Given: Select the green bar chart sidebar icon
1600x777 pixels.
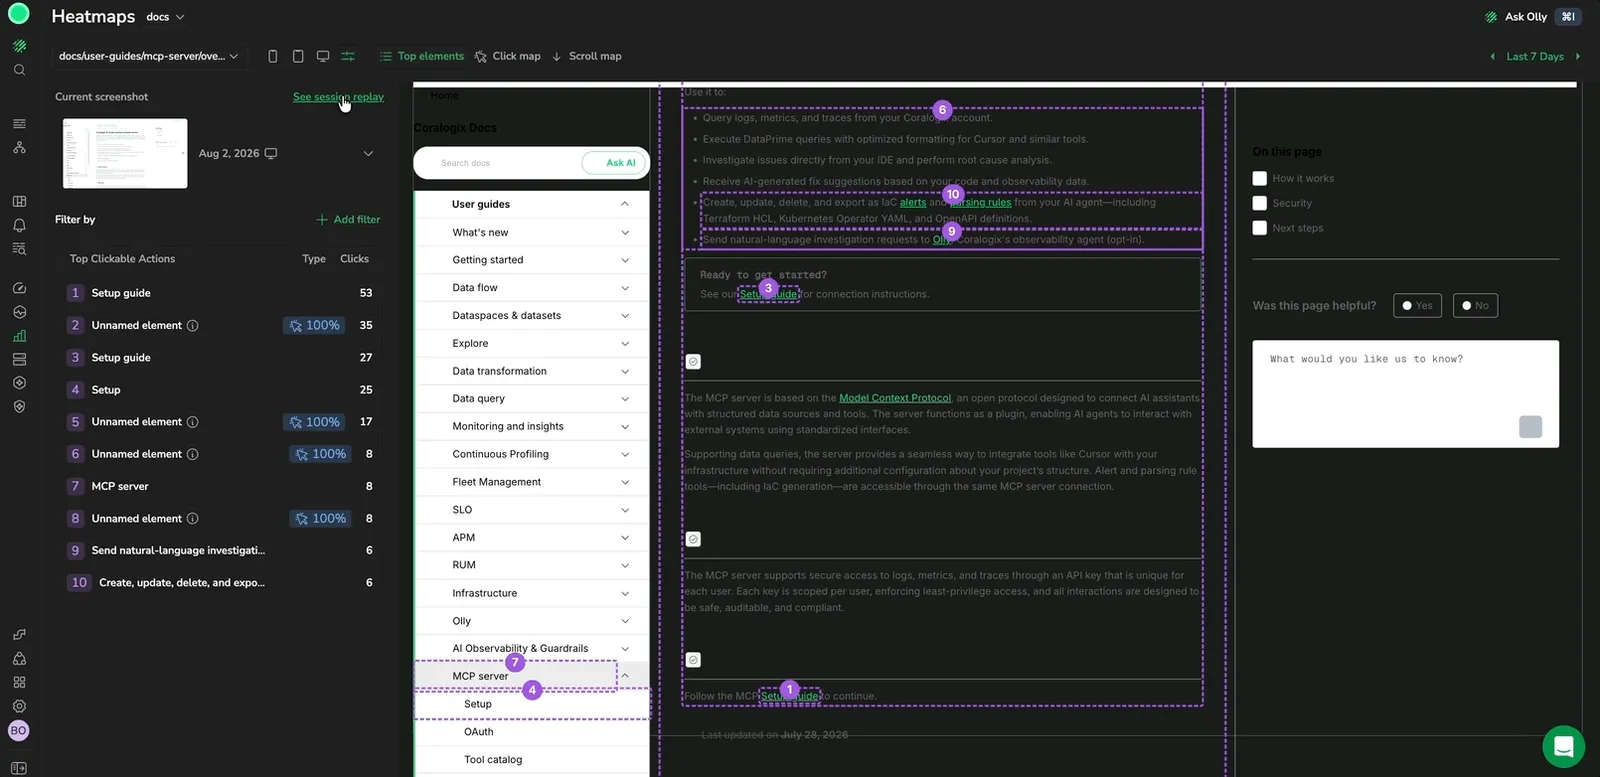Looking at the screenshot, I should [x=19, y=336].
